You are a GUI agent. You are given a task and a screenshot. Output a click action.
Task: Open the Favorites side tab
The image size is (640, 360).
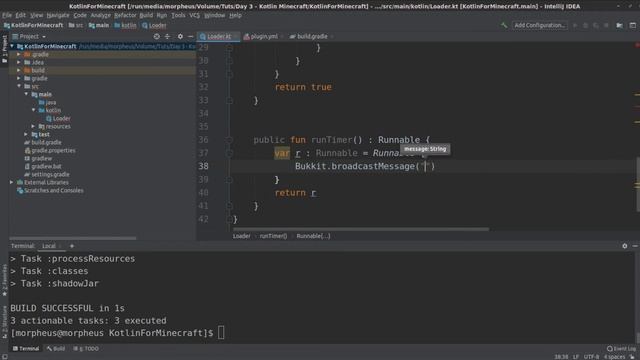(x=4, y=280)
